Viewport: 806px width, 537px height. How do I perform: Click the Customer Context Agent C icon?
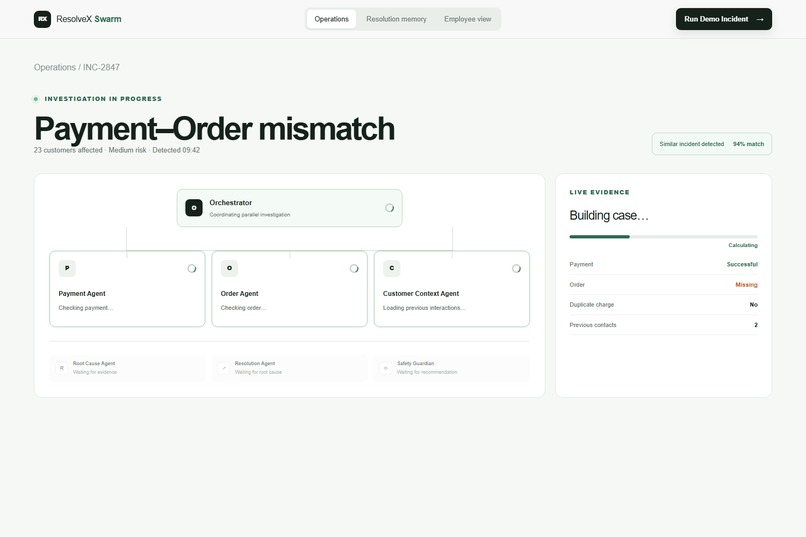pyautogui.click(x=392, y=268)
